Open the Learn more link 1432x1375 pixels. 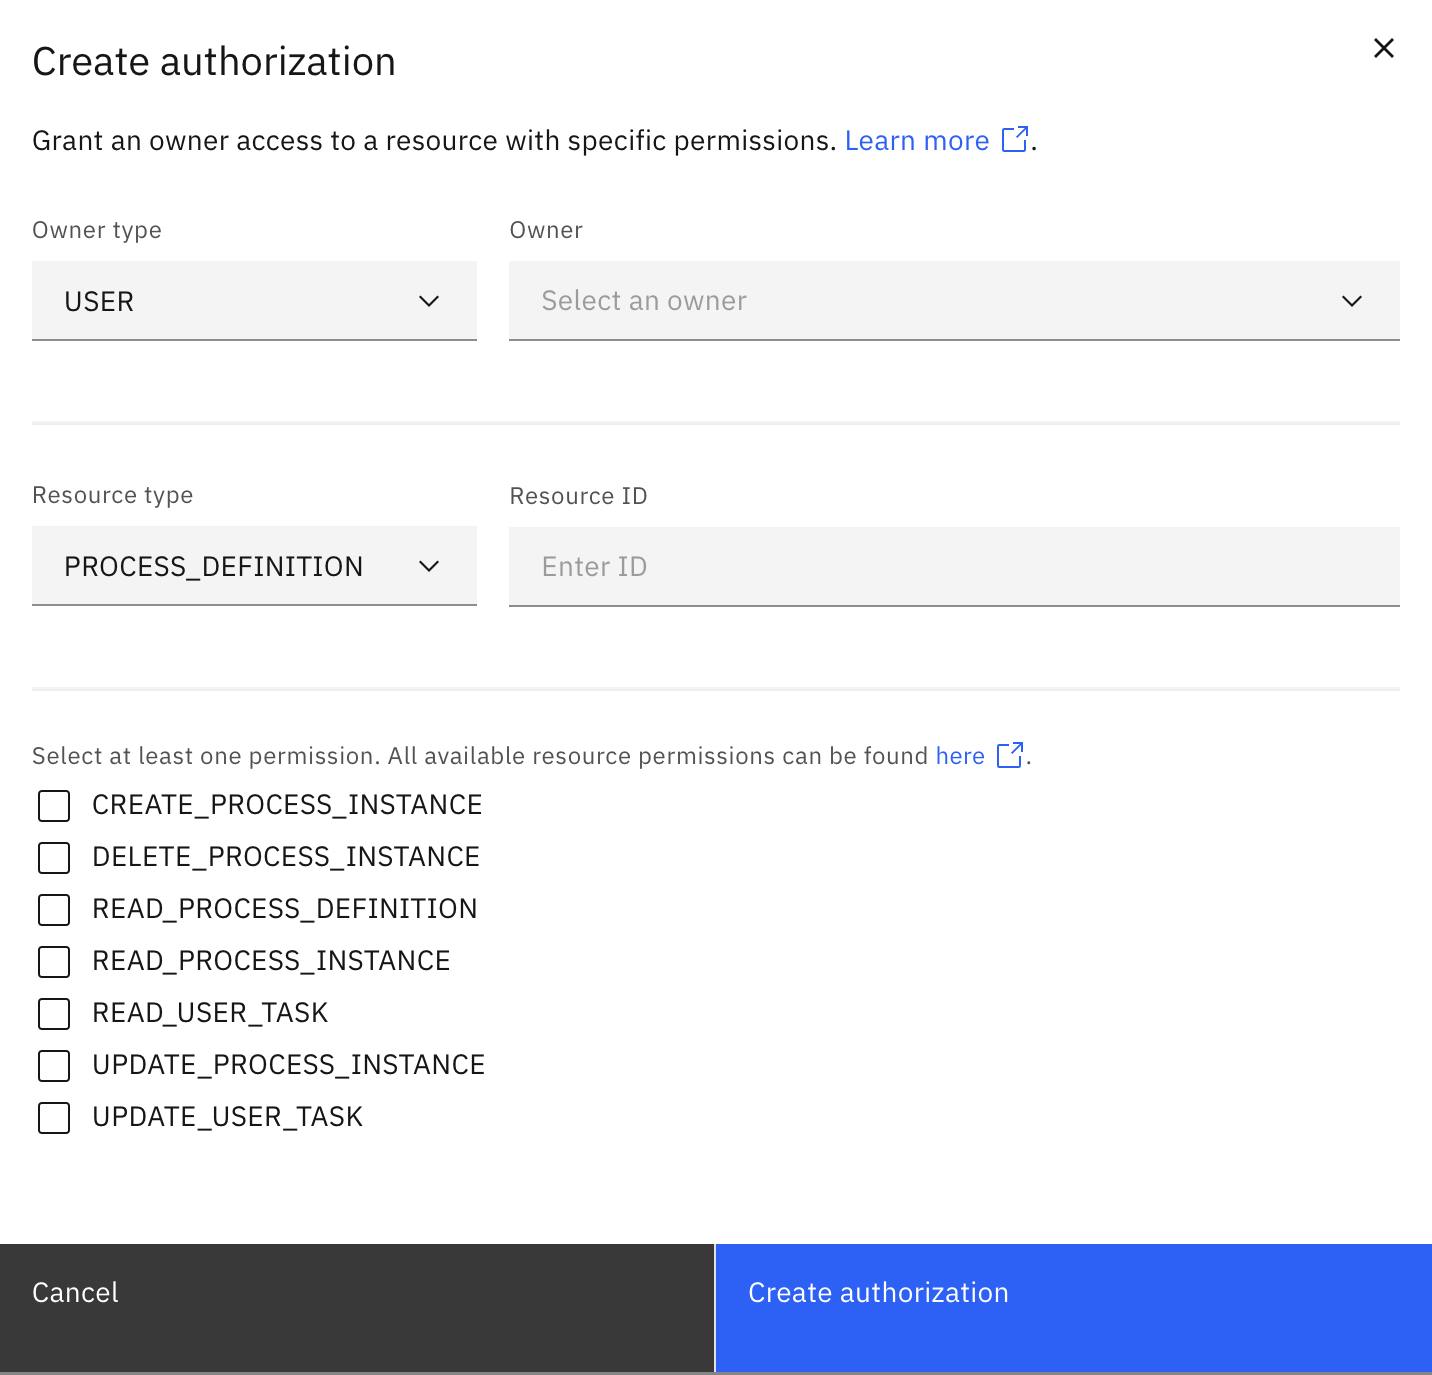pos(916,141)
